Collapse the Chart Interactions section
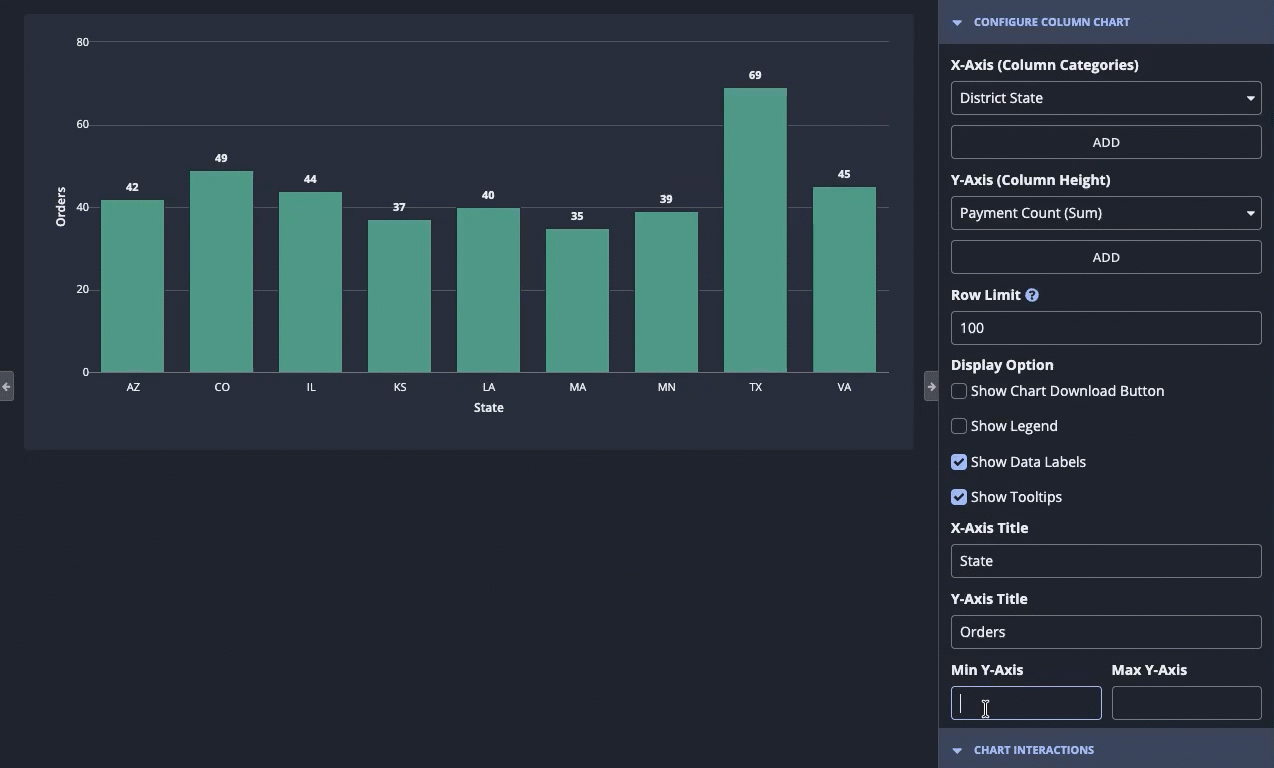The image size is (1274, 768). 957,750
